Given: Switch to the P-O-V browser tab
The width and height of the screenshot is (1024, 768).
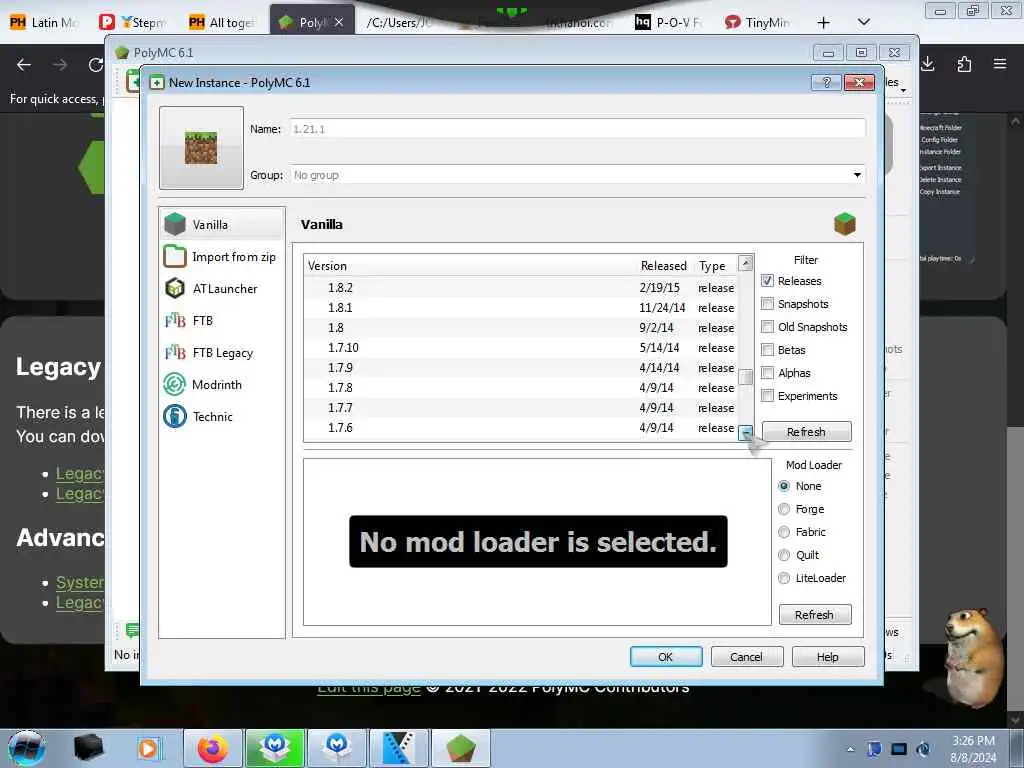Looking at the screenshot, I should [670, 22].
